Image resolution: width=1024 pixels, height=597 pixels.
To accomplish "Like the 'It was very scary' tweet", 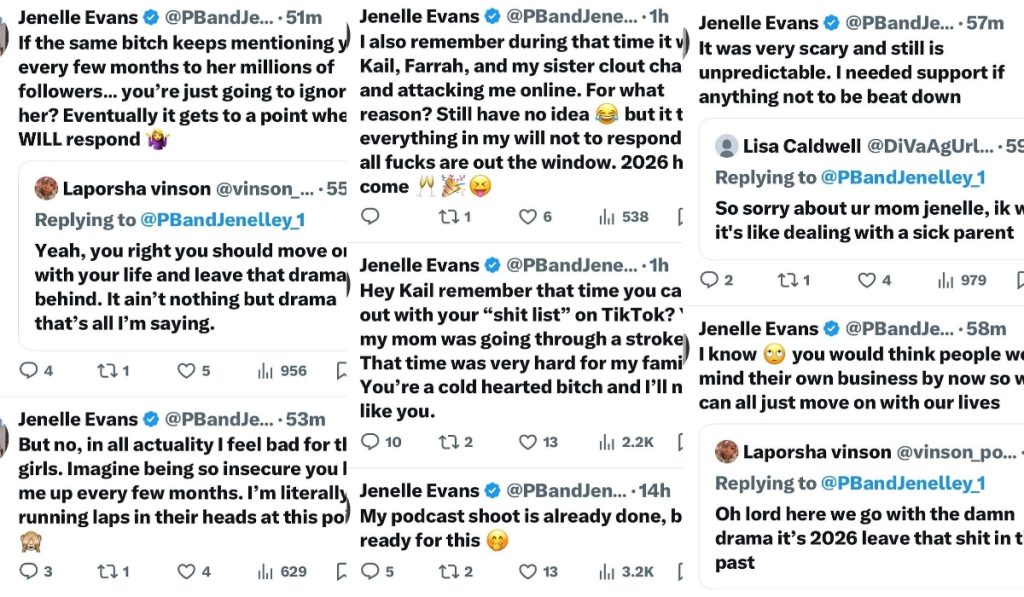I will click(866, 281).
